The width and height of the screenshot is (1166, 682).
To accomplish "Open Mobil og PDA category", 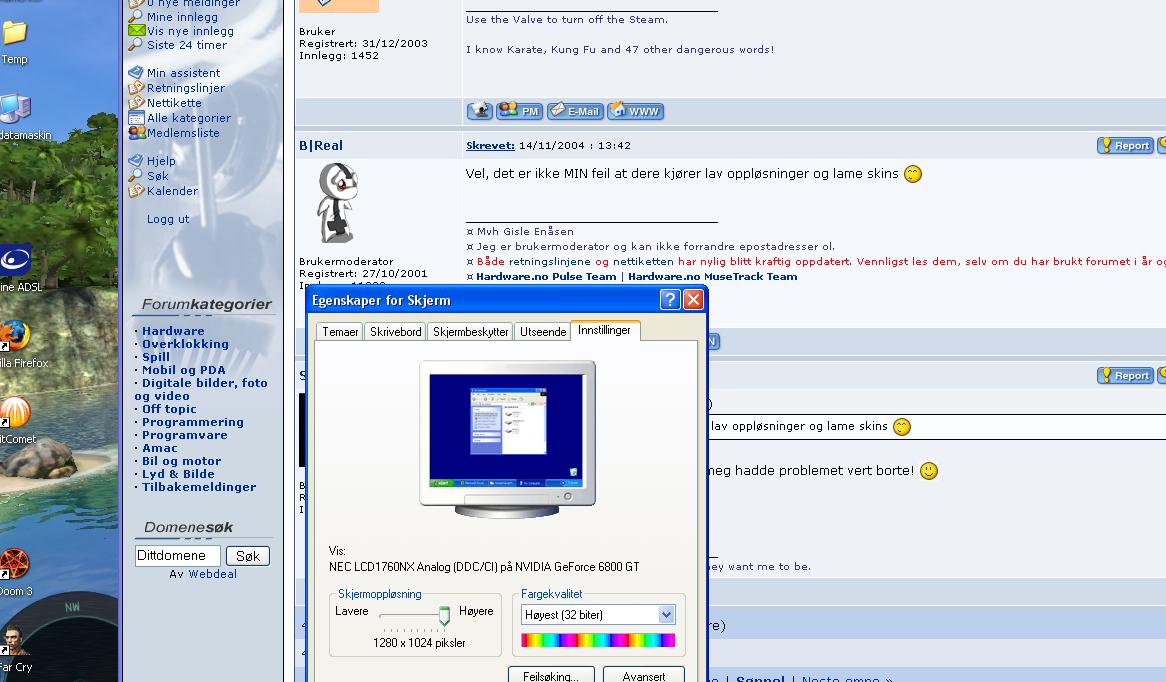I will click(183, 370).
